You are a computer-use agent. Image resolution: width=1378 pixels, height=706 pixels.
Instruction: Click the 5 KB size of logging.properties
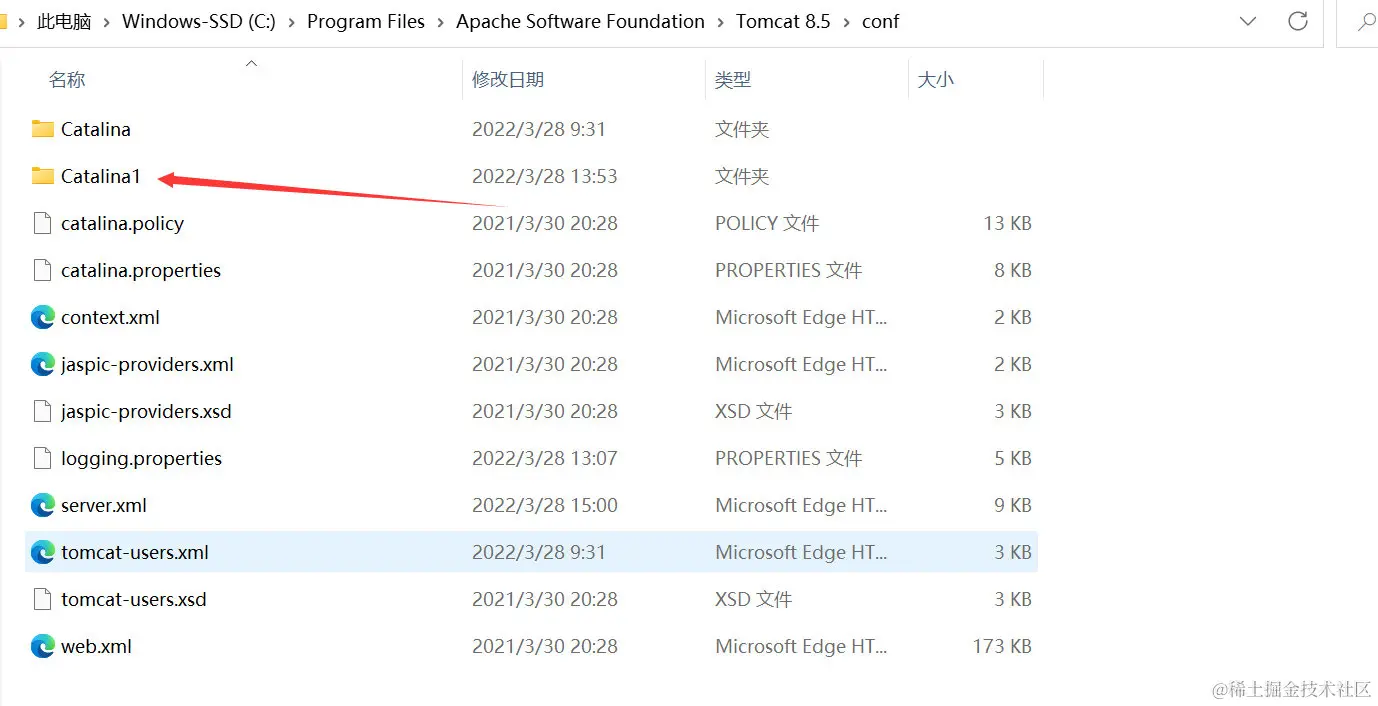coord(1013,458)
